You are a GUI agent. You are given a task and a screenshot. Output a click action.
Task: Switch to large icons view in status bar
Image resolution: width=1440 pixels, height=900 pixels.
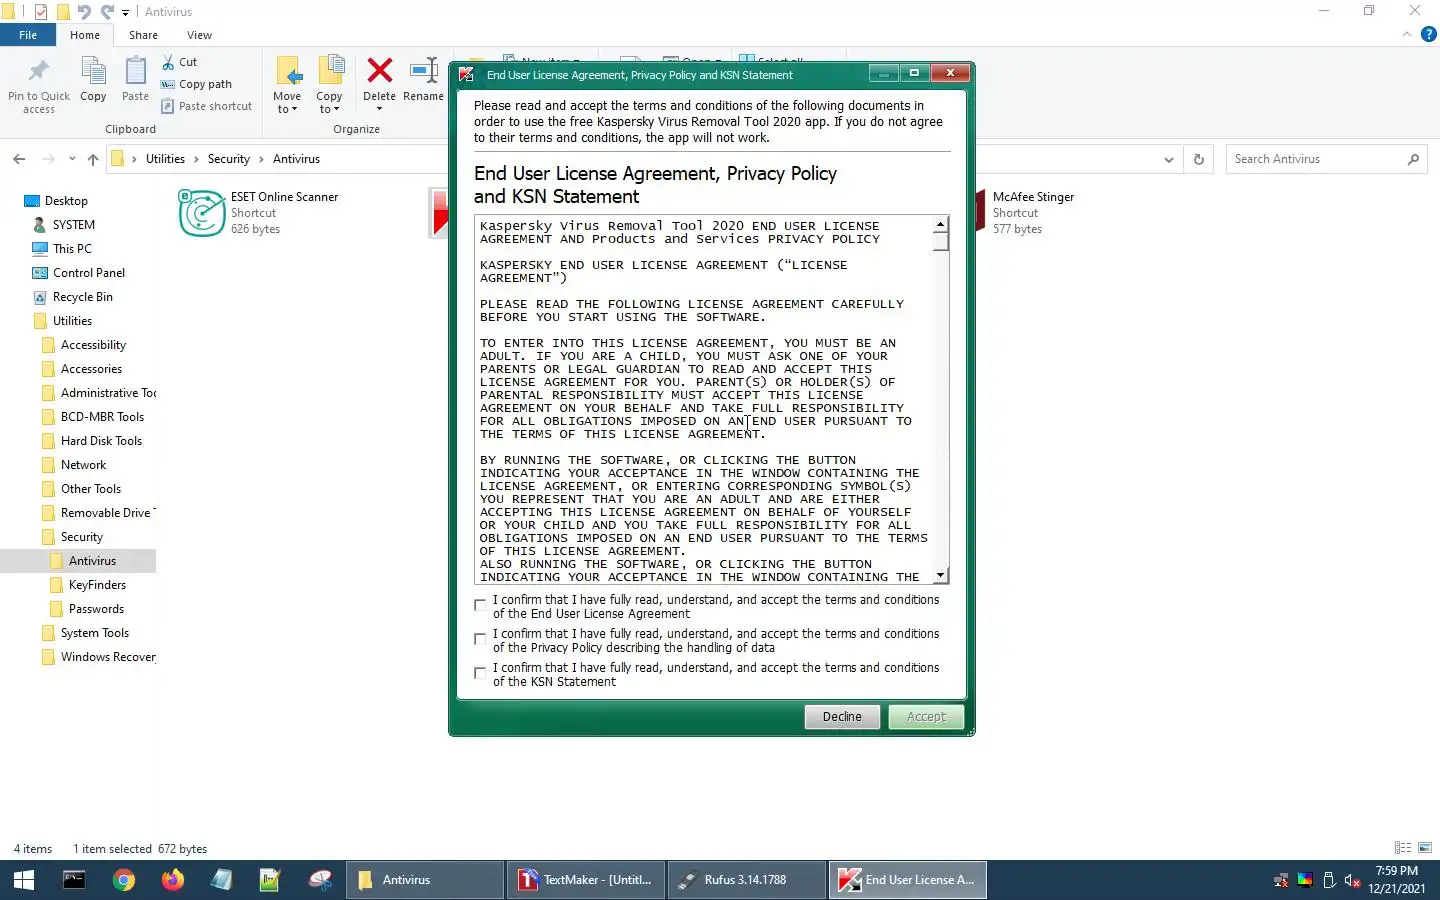pos(1425,848)
